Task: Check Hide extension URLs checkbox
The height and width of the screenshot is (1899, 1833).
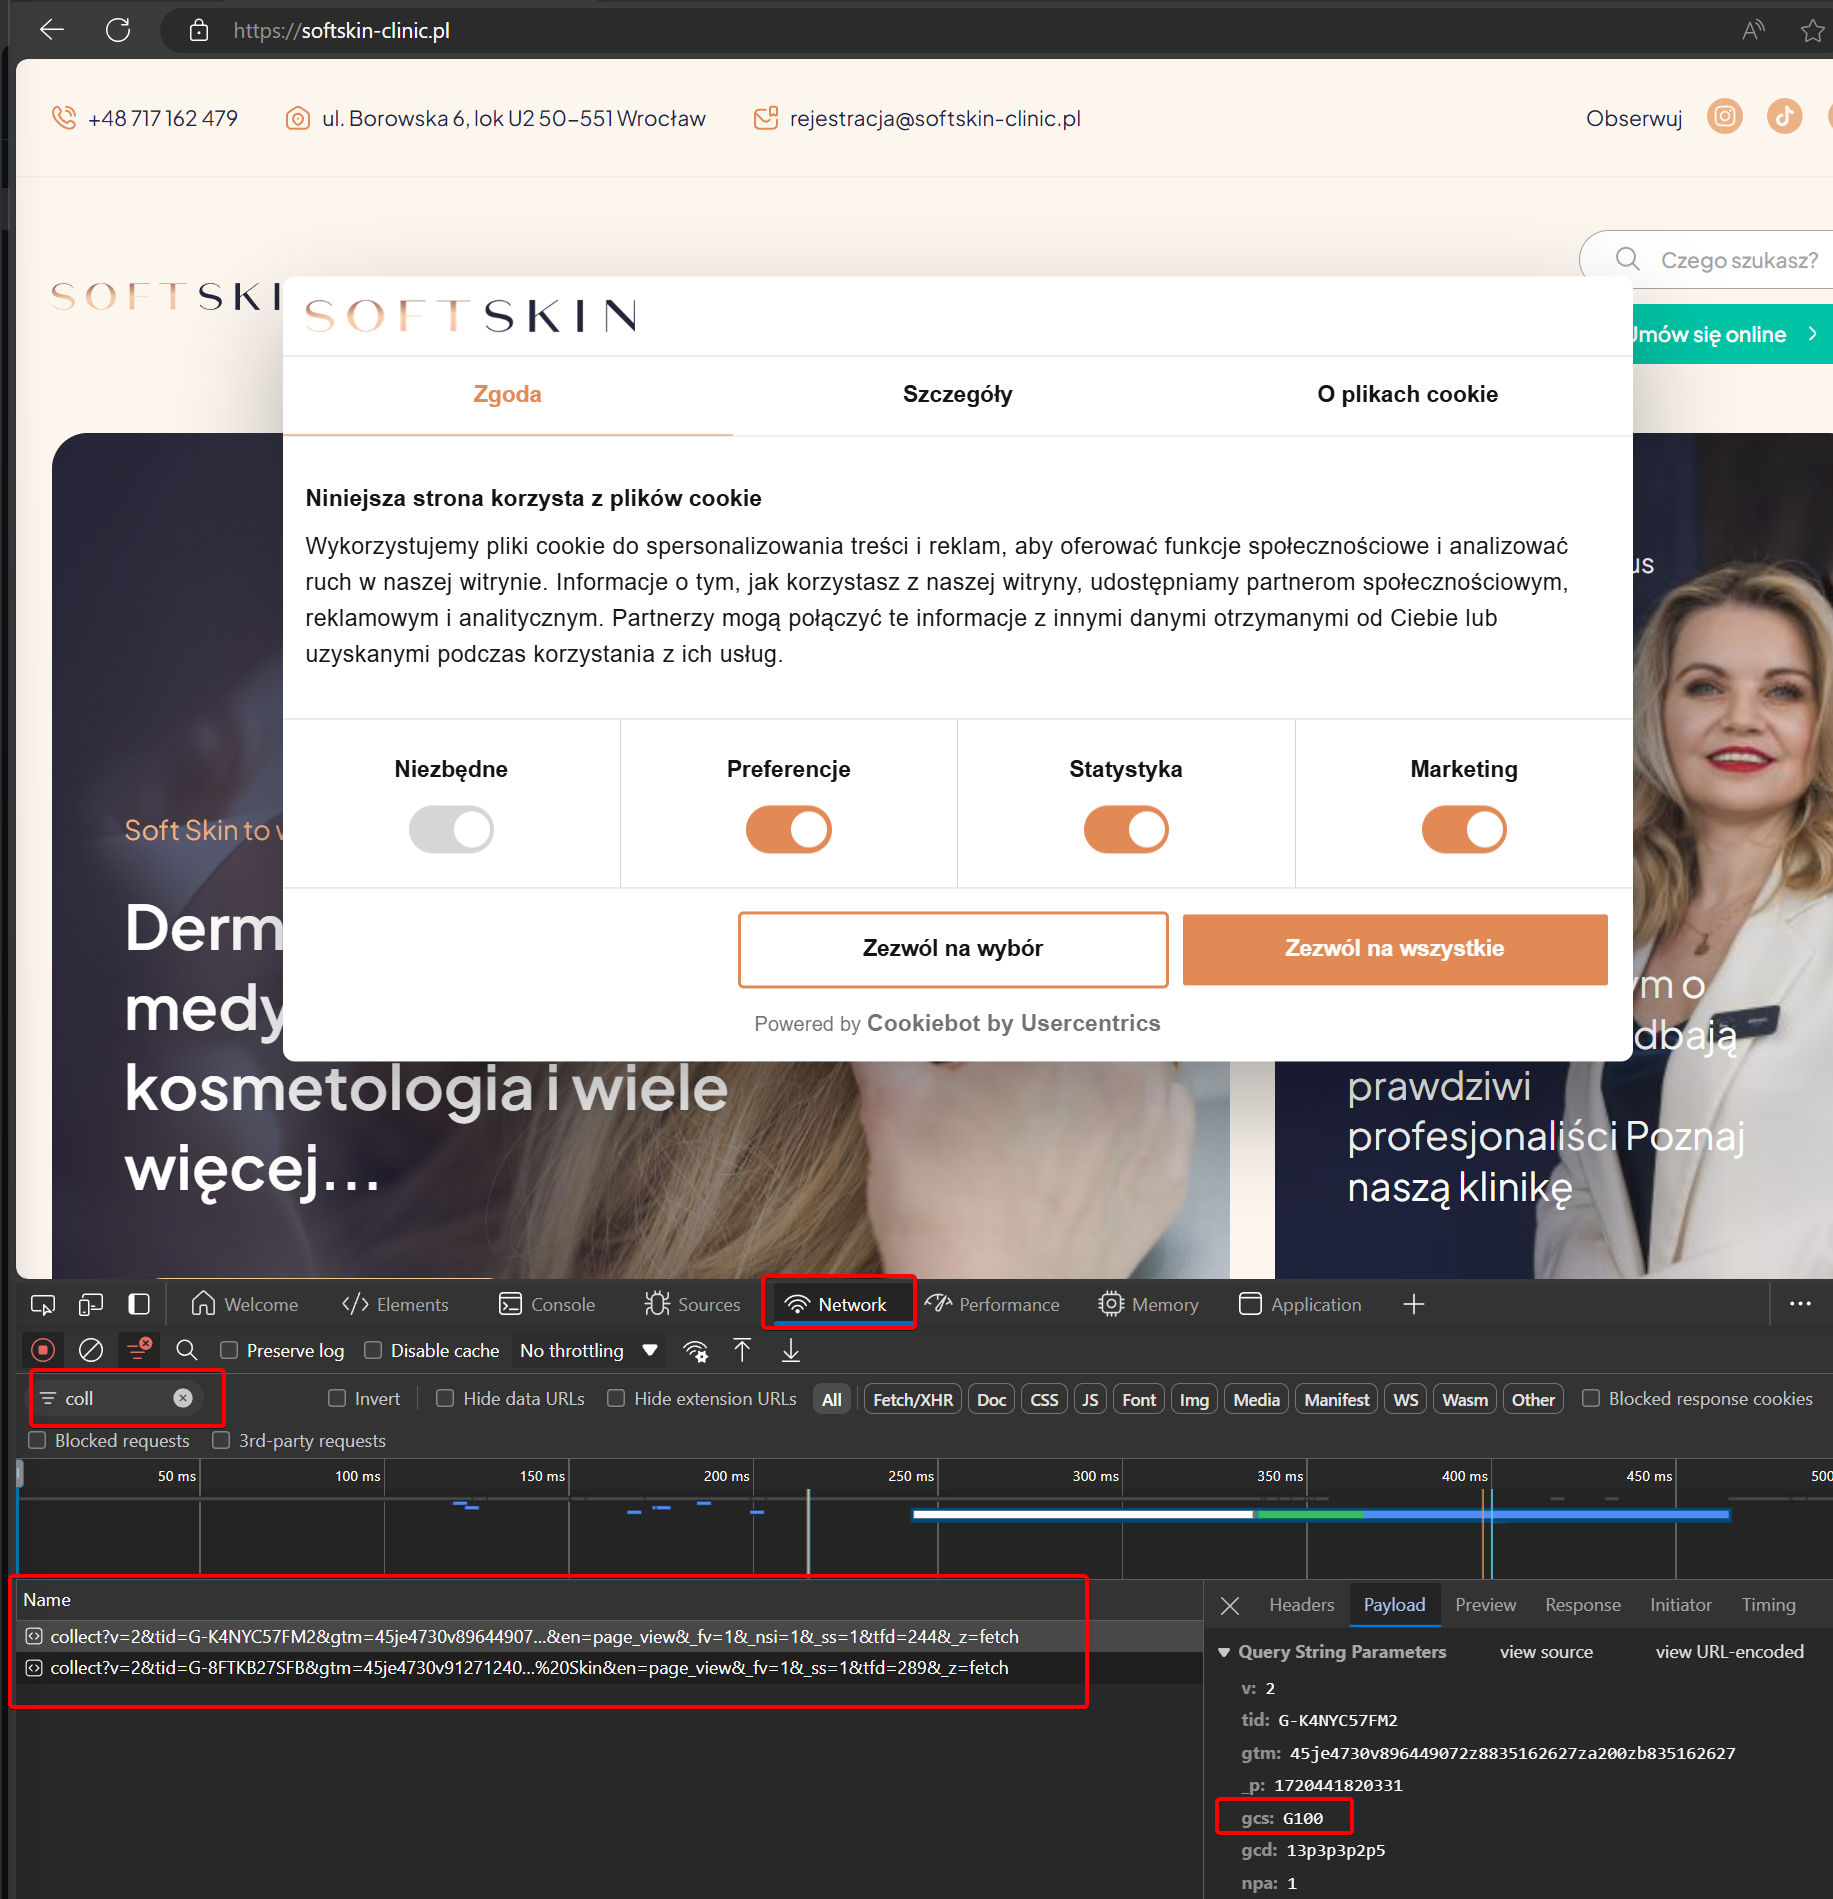Action: 616,1398
